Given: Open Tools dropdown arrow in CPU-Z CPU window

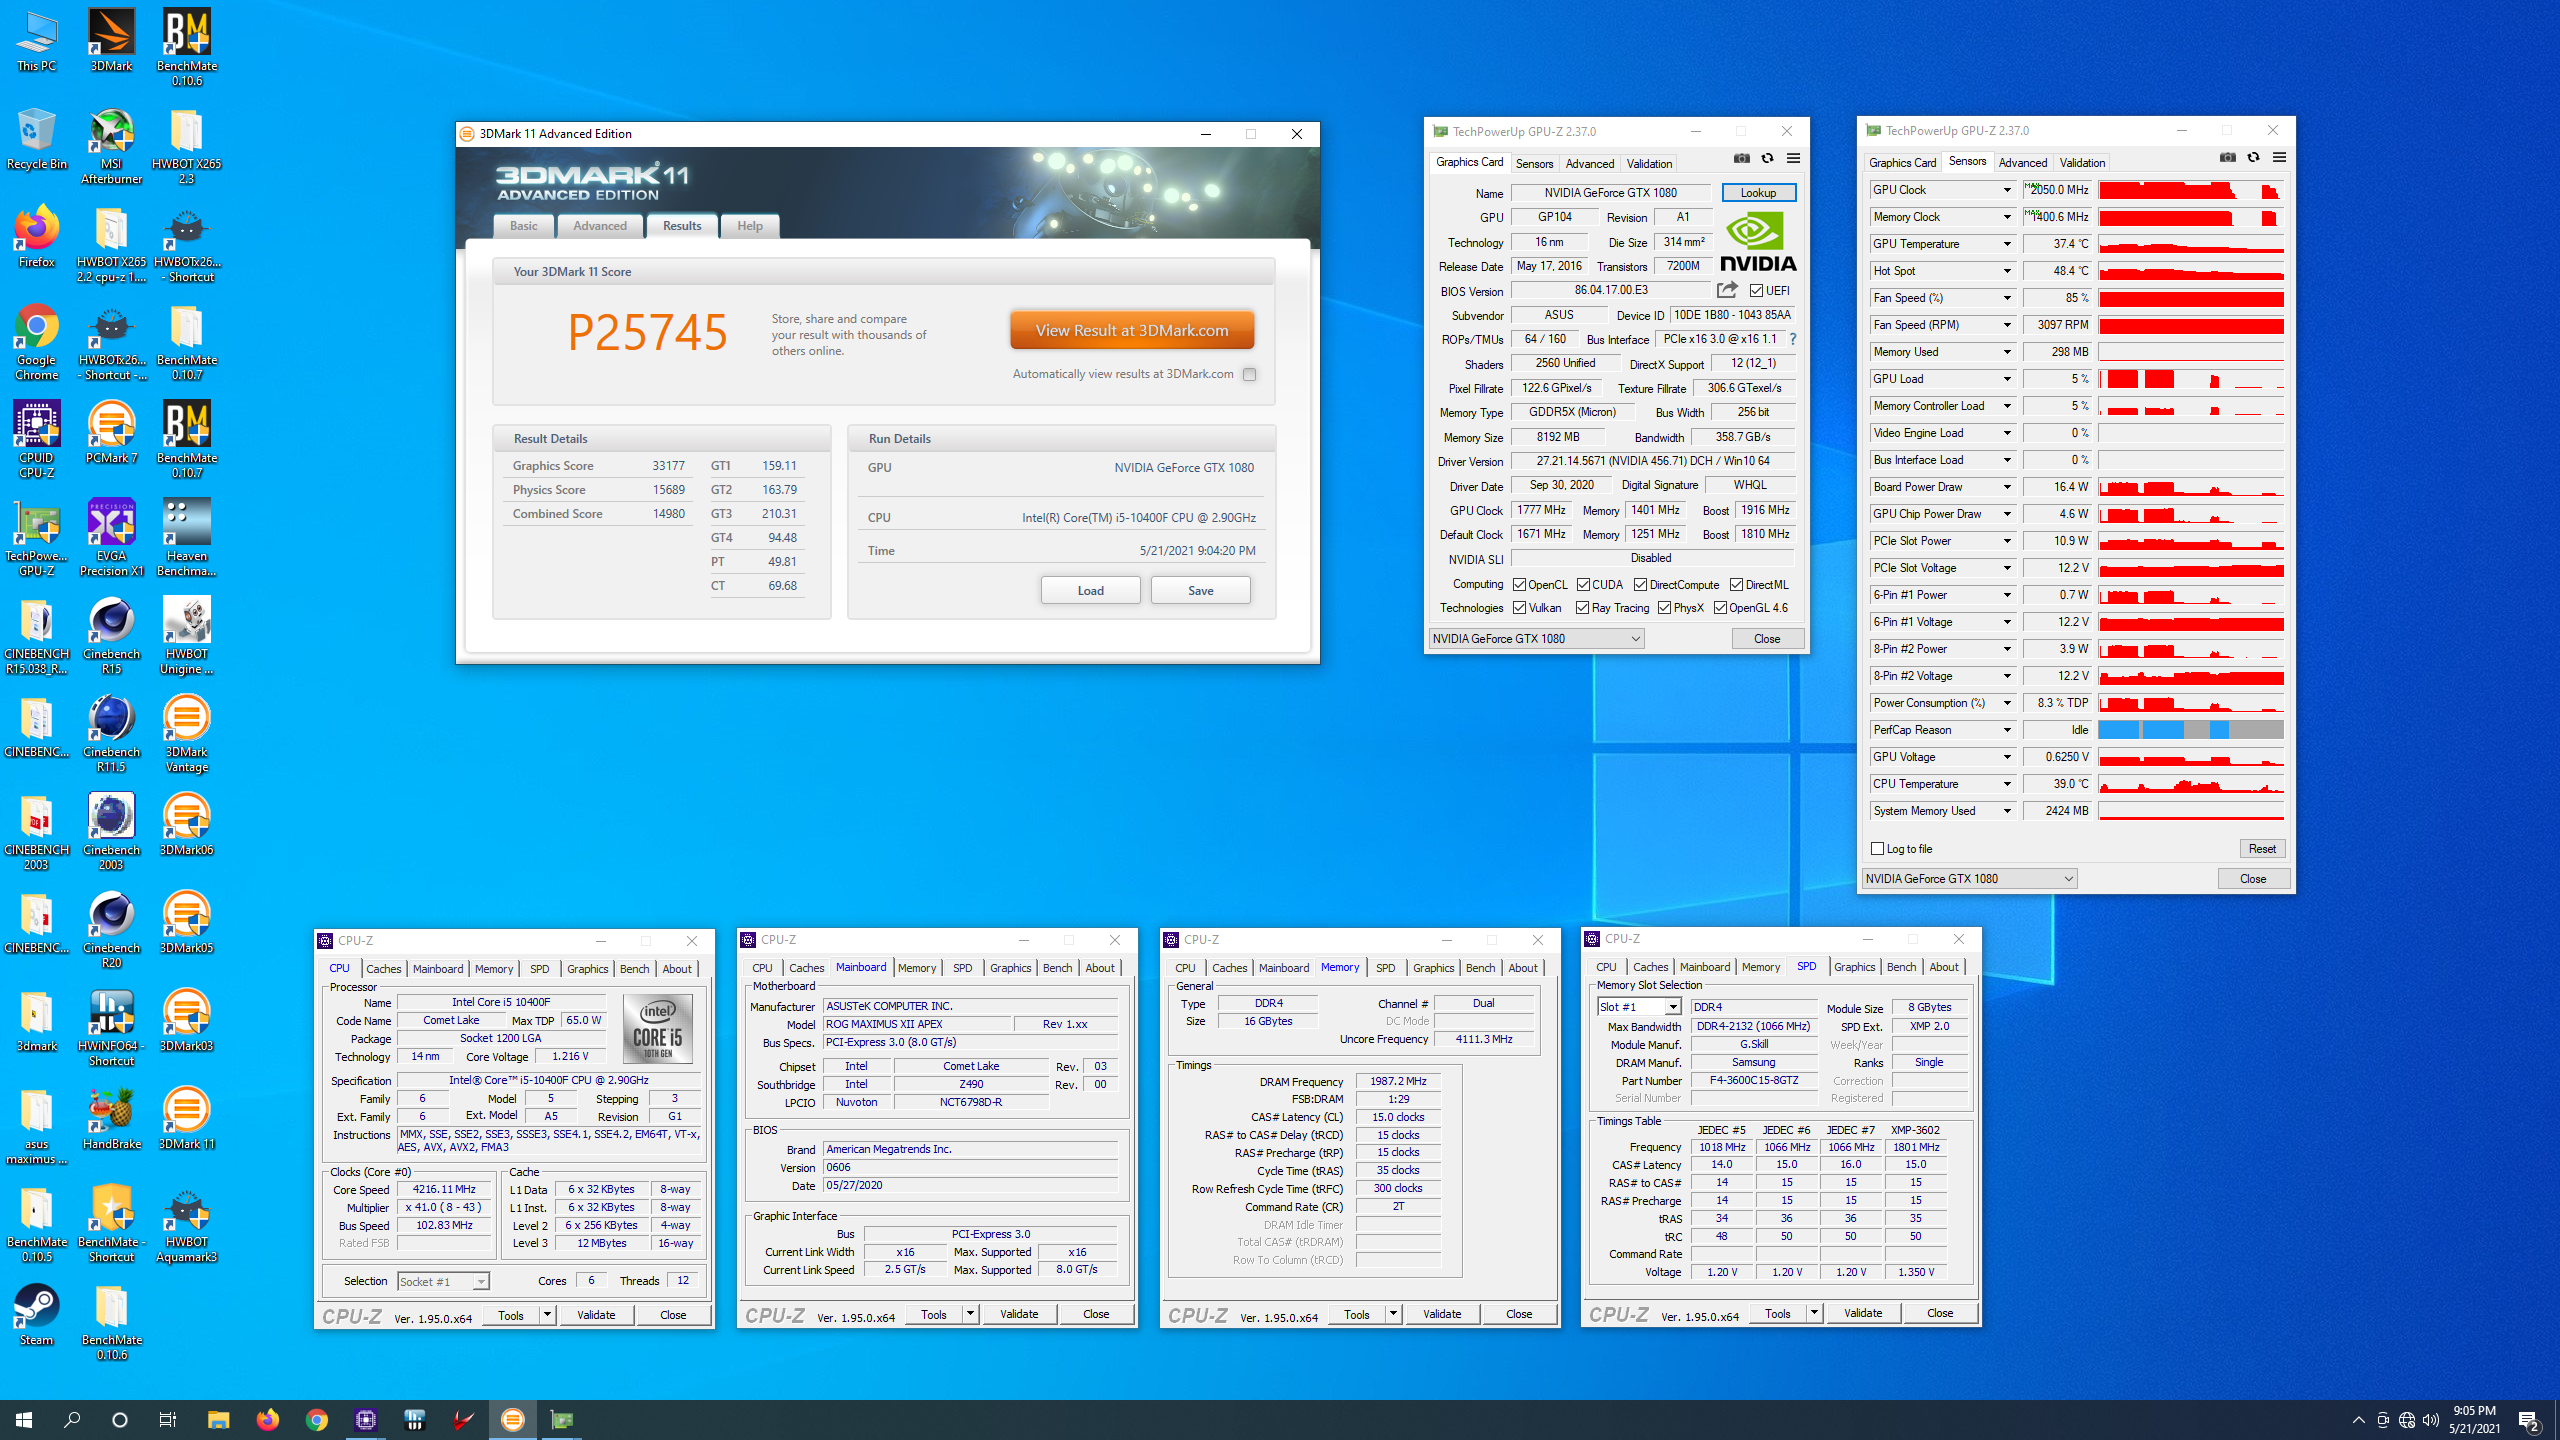Looking at the screenshot, I should (547, 1315).
